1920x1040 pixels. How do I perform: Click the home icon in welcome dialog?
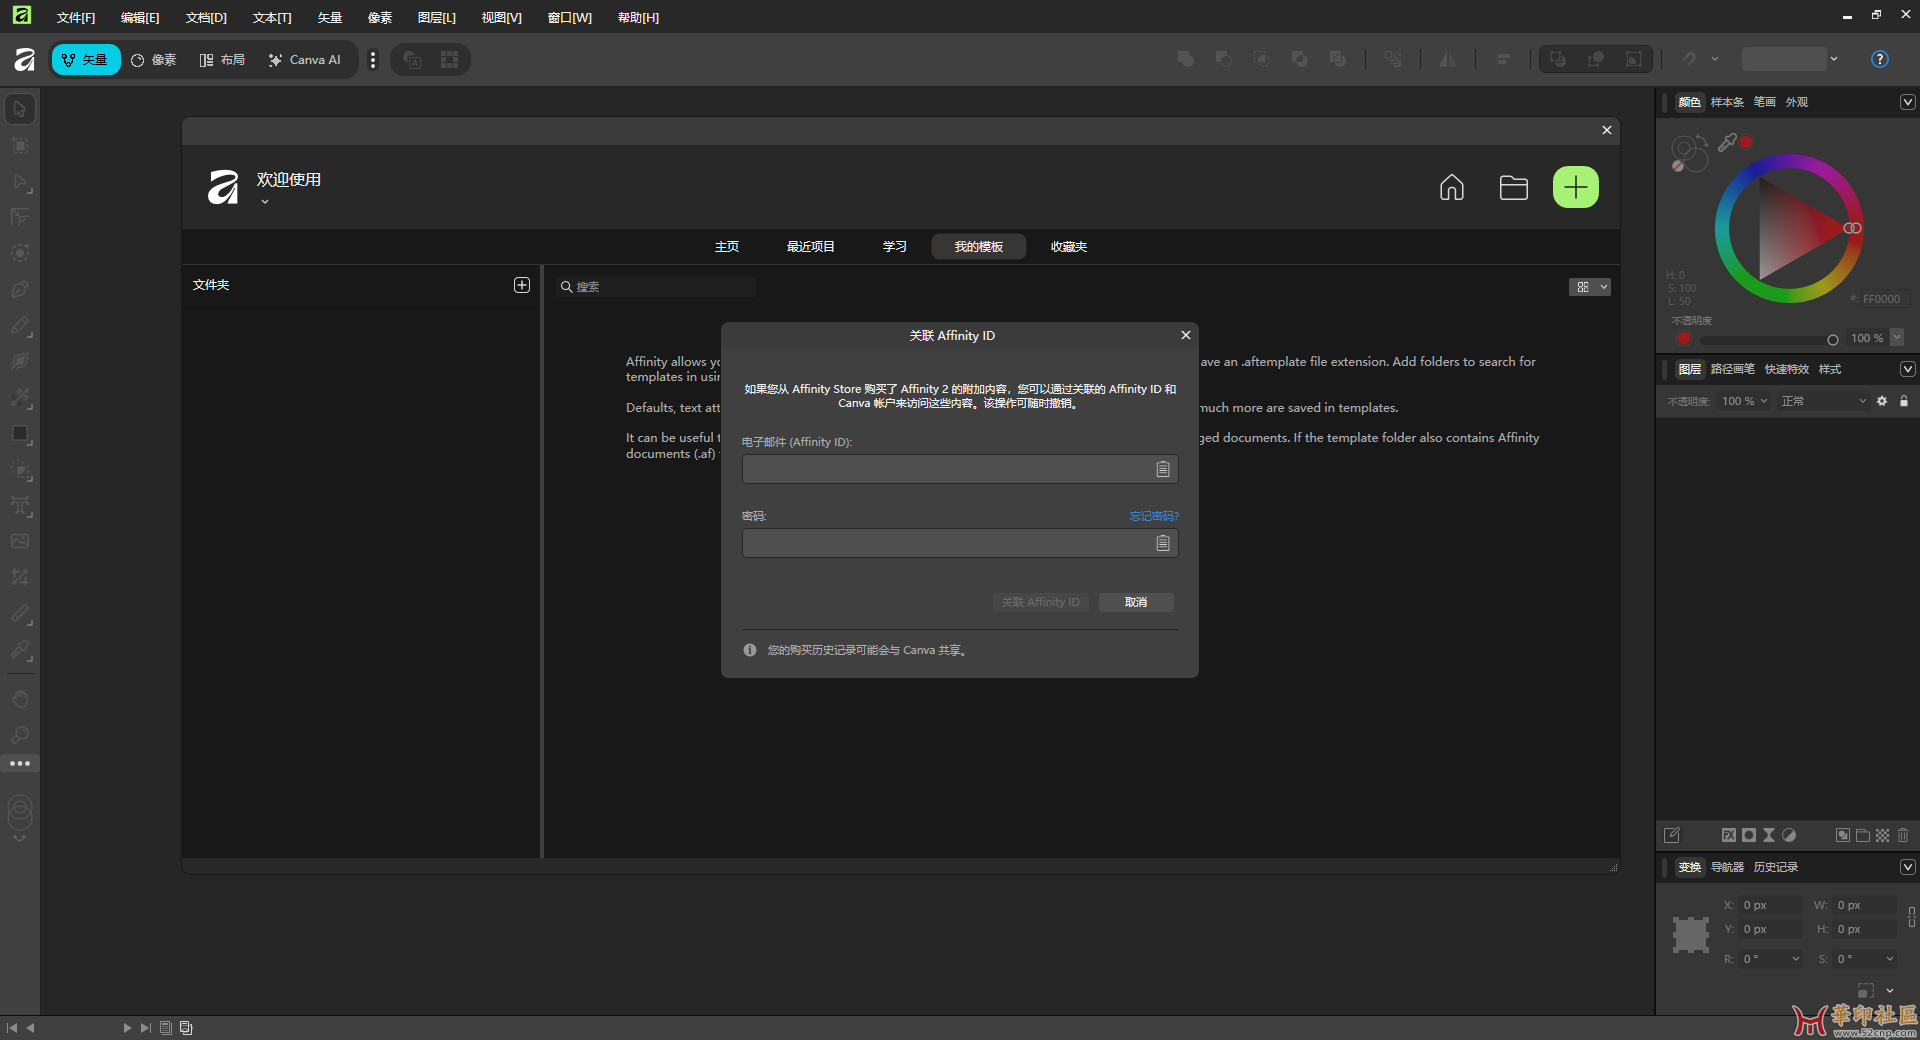point(1451,187)
